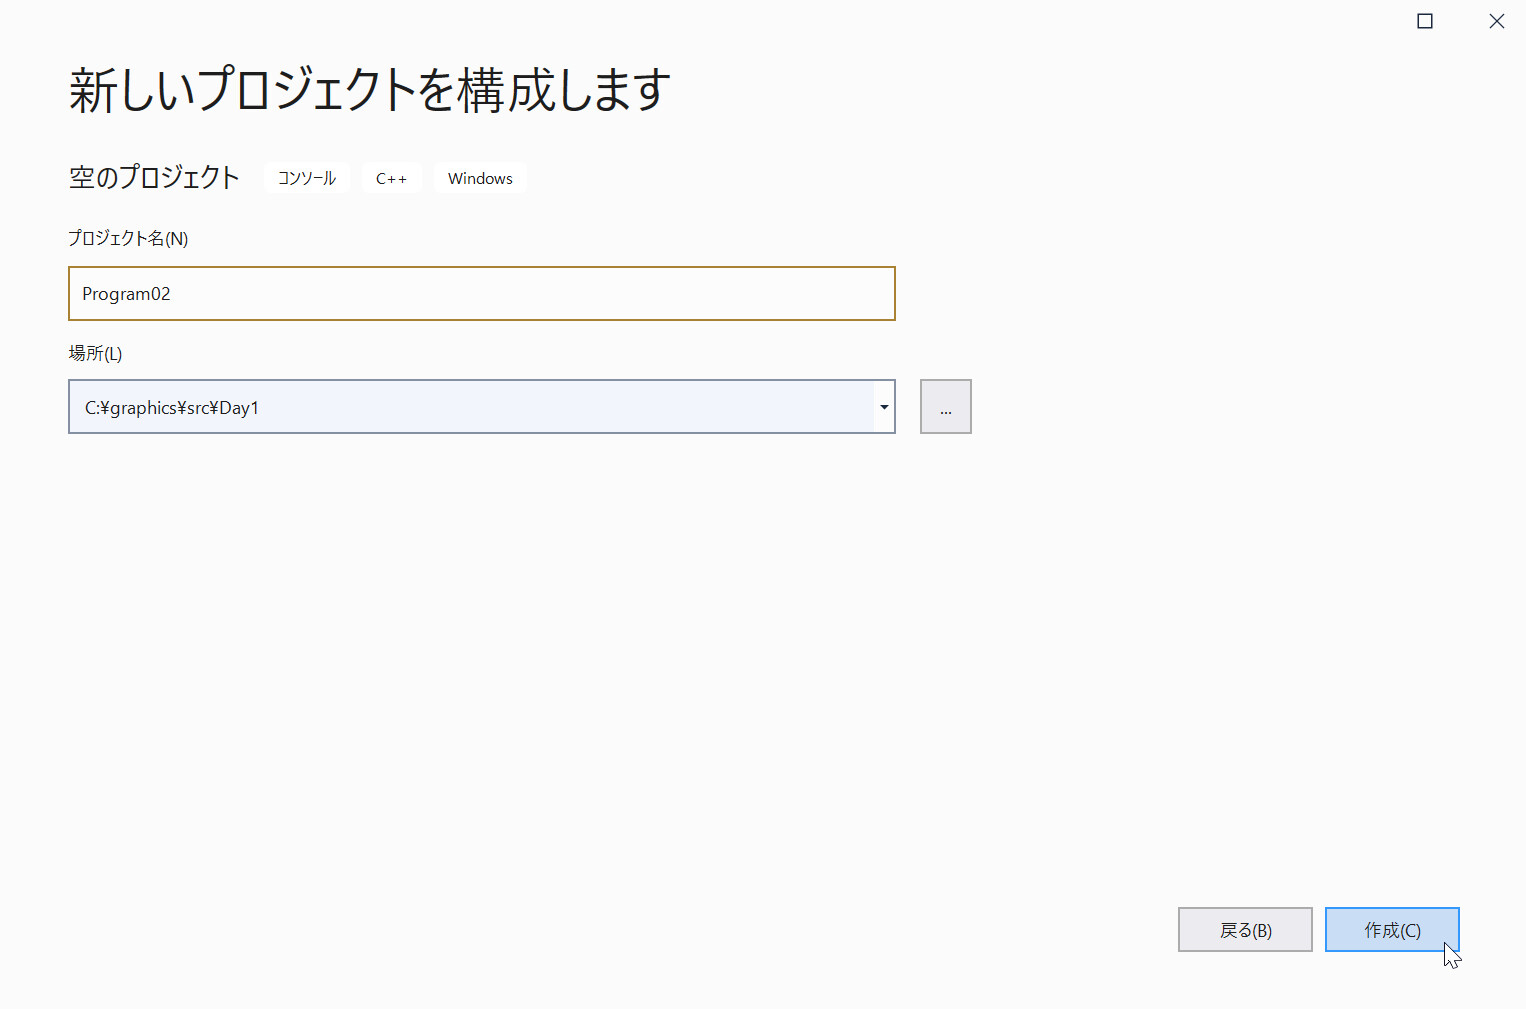Click empty right side of project name field
1526x1009 pixels.
(x=700, y=293)
